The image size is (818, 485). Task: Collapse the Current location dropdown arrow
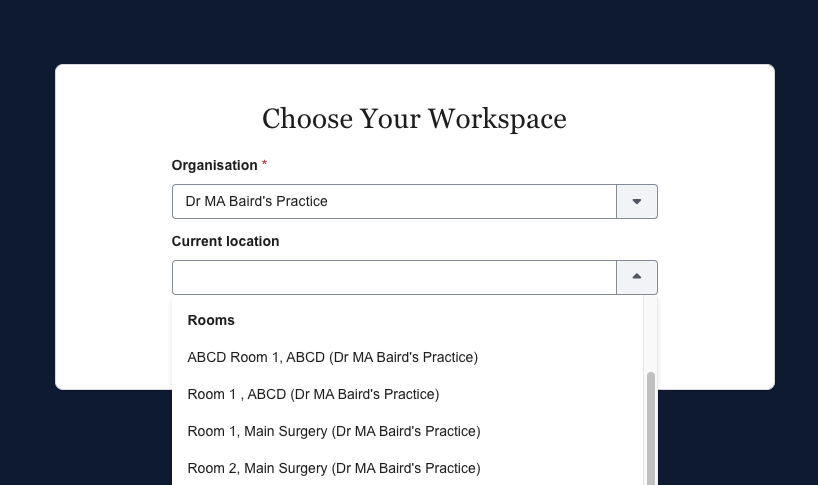tap(636, 277)
